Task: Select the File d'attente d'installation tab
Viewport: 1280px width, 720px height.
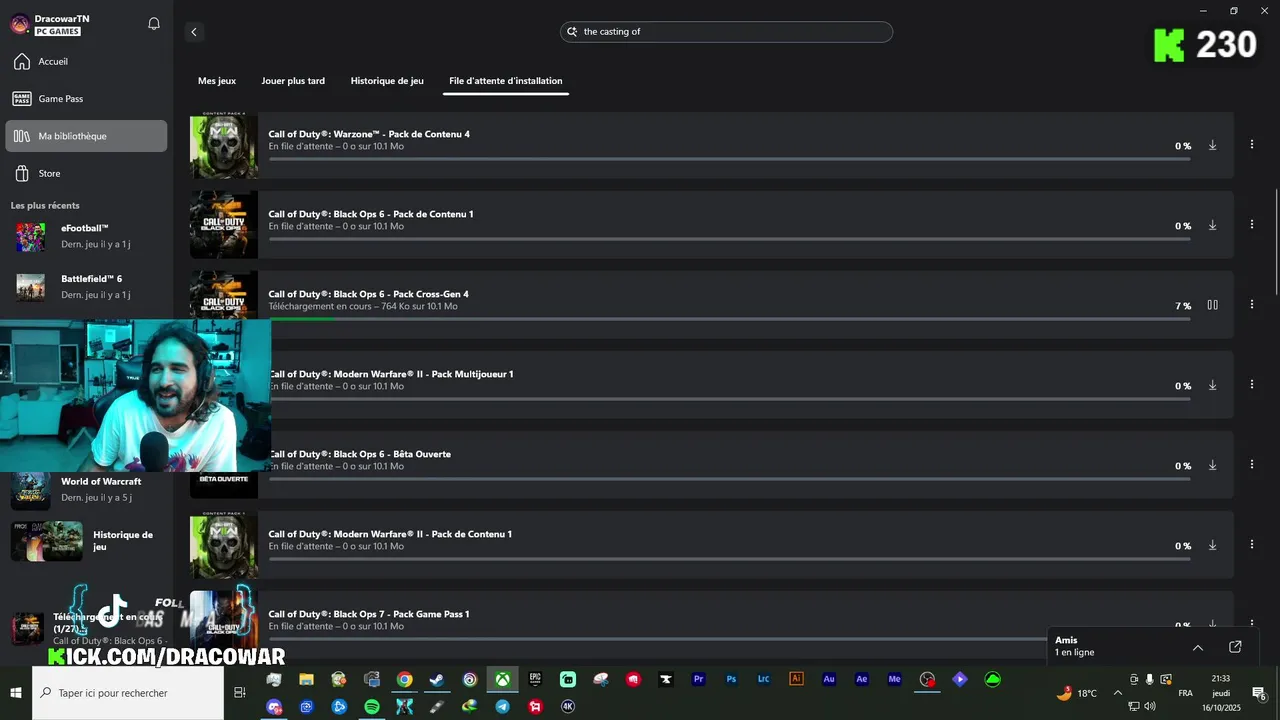Action: pyautogui.click(x=506, y=81)
